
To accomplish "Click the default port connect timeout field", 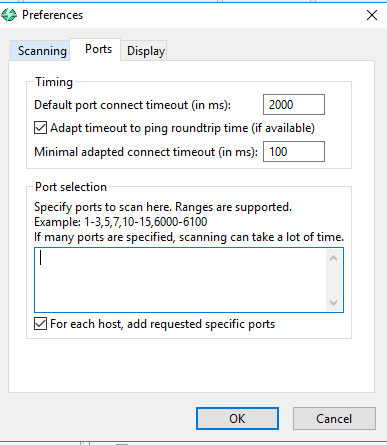I will [x=294, y=105].
